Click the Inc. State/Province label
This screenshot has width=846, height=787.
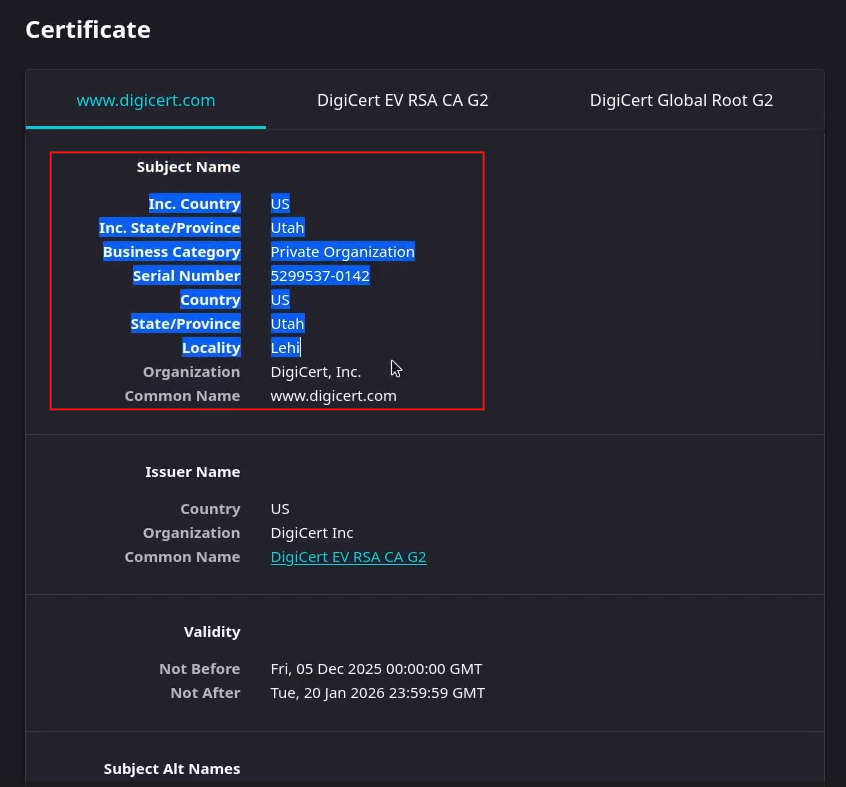click(x=169, y=228)
